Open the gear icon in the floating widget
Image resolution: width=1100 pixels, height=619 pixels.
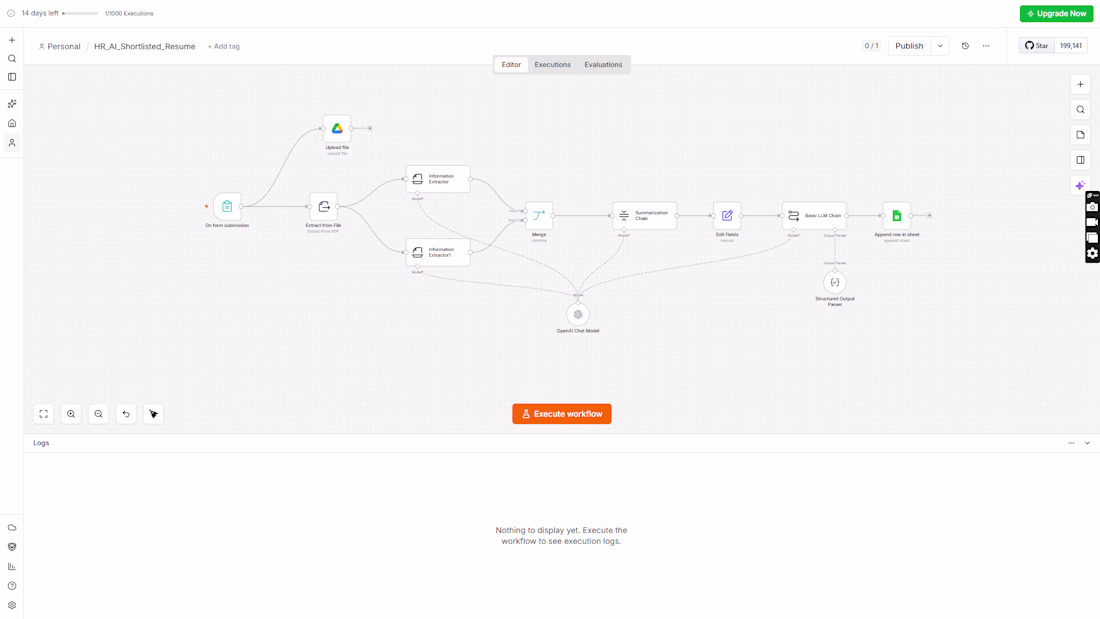point(1092,253)
